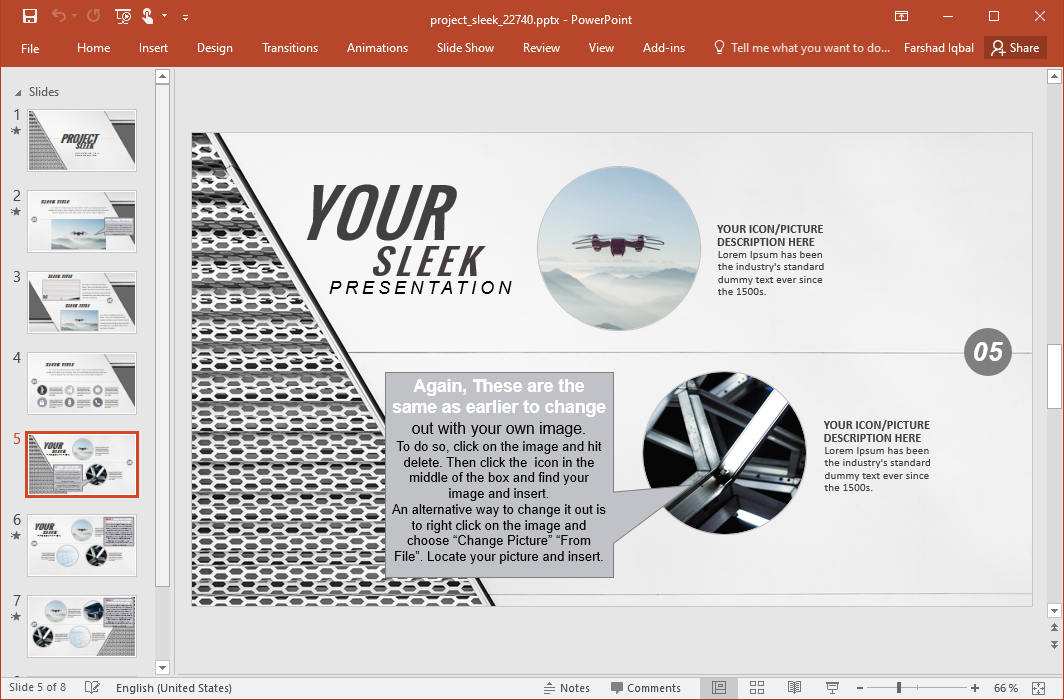Open Ribbon Display Options
This screenshot has height=700, width=1064.
901,17
